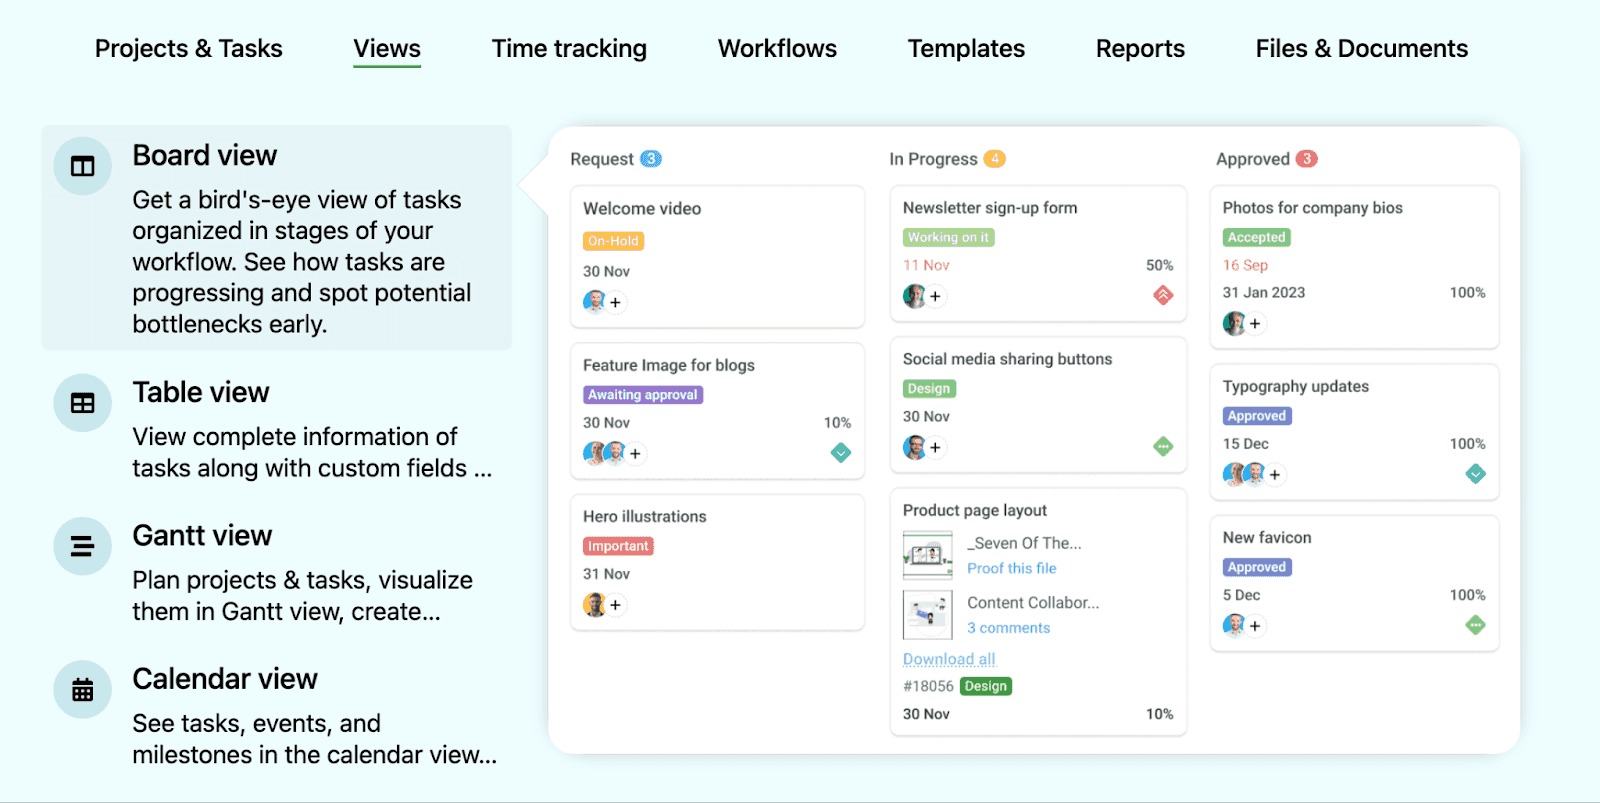1600x803 pixels.
Task: Click Approved label on New favicon card
Action: [x=1257, y=567]
